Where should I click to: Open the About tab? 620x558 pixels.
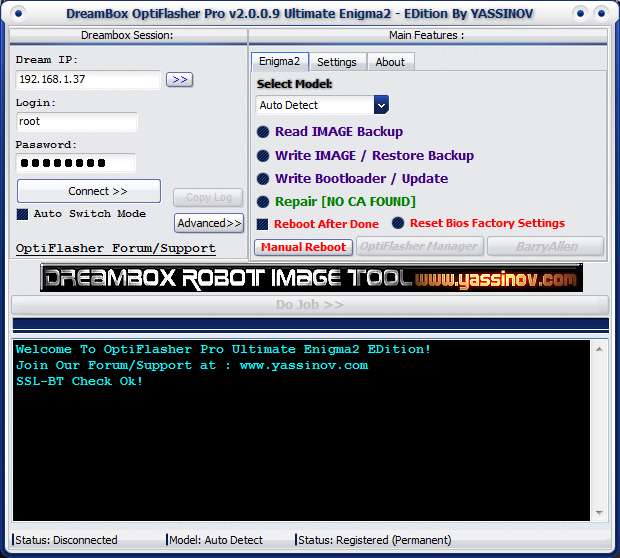(390, 62)
